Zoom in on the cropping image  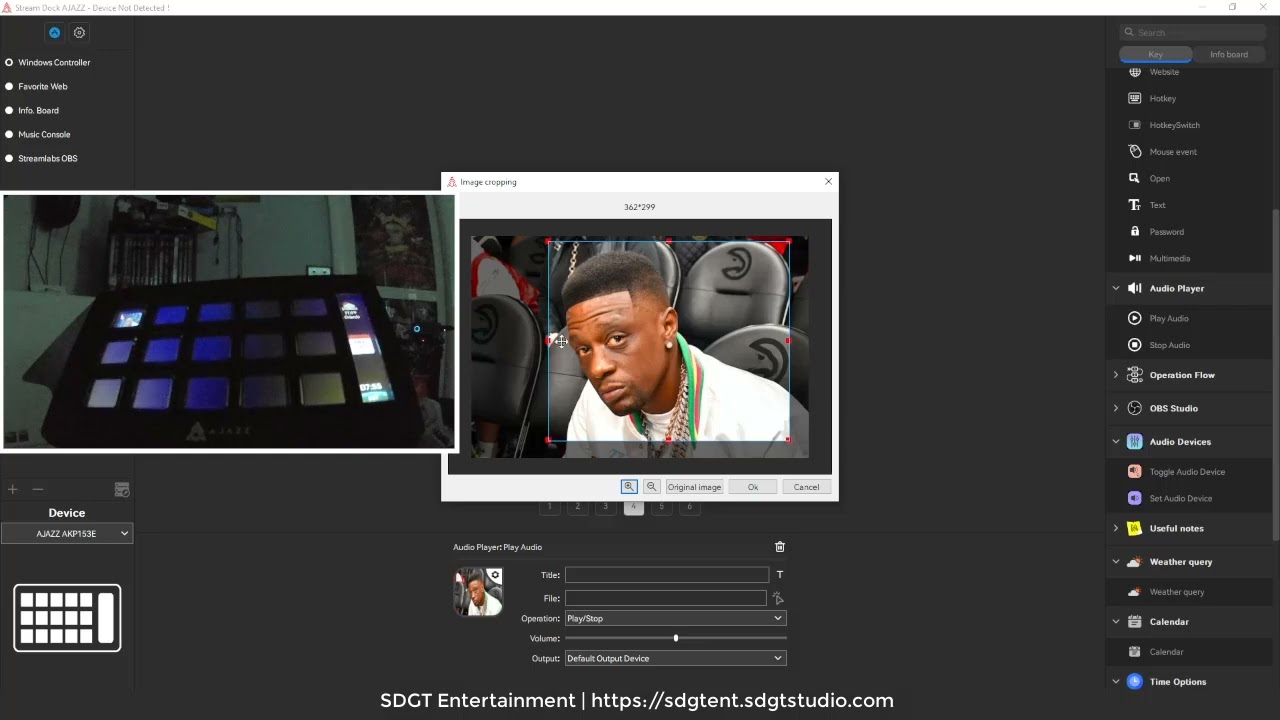tap(629, 487)
